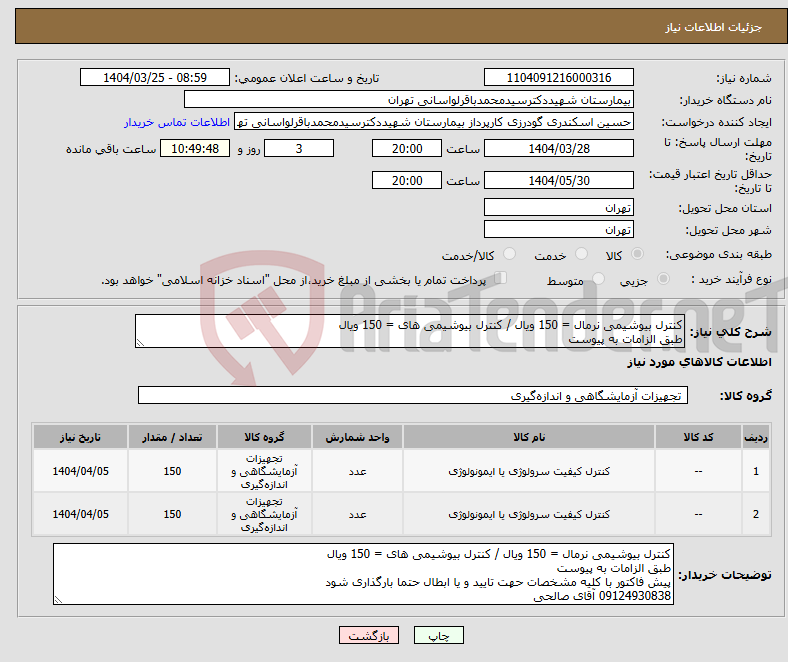
Task: Click unit عدد in row 2
Action: pyautogui.click(x=357, y=514)
